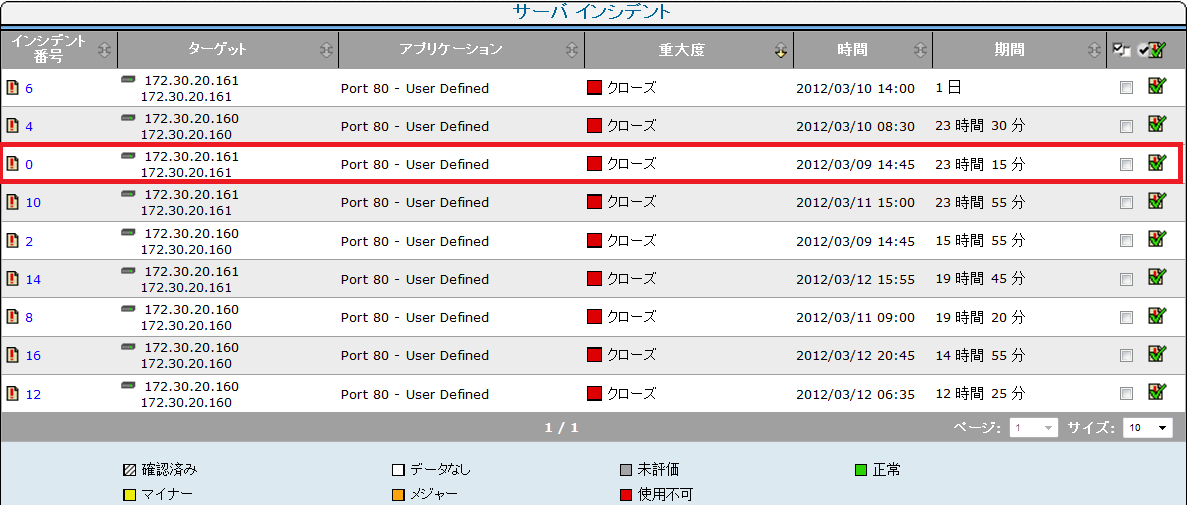Click server icon in incident 6 target
This screenshot has width=1187, height=505.
point(128,79)
